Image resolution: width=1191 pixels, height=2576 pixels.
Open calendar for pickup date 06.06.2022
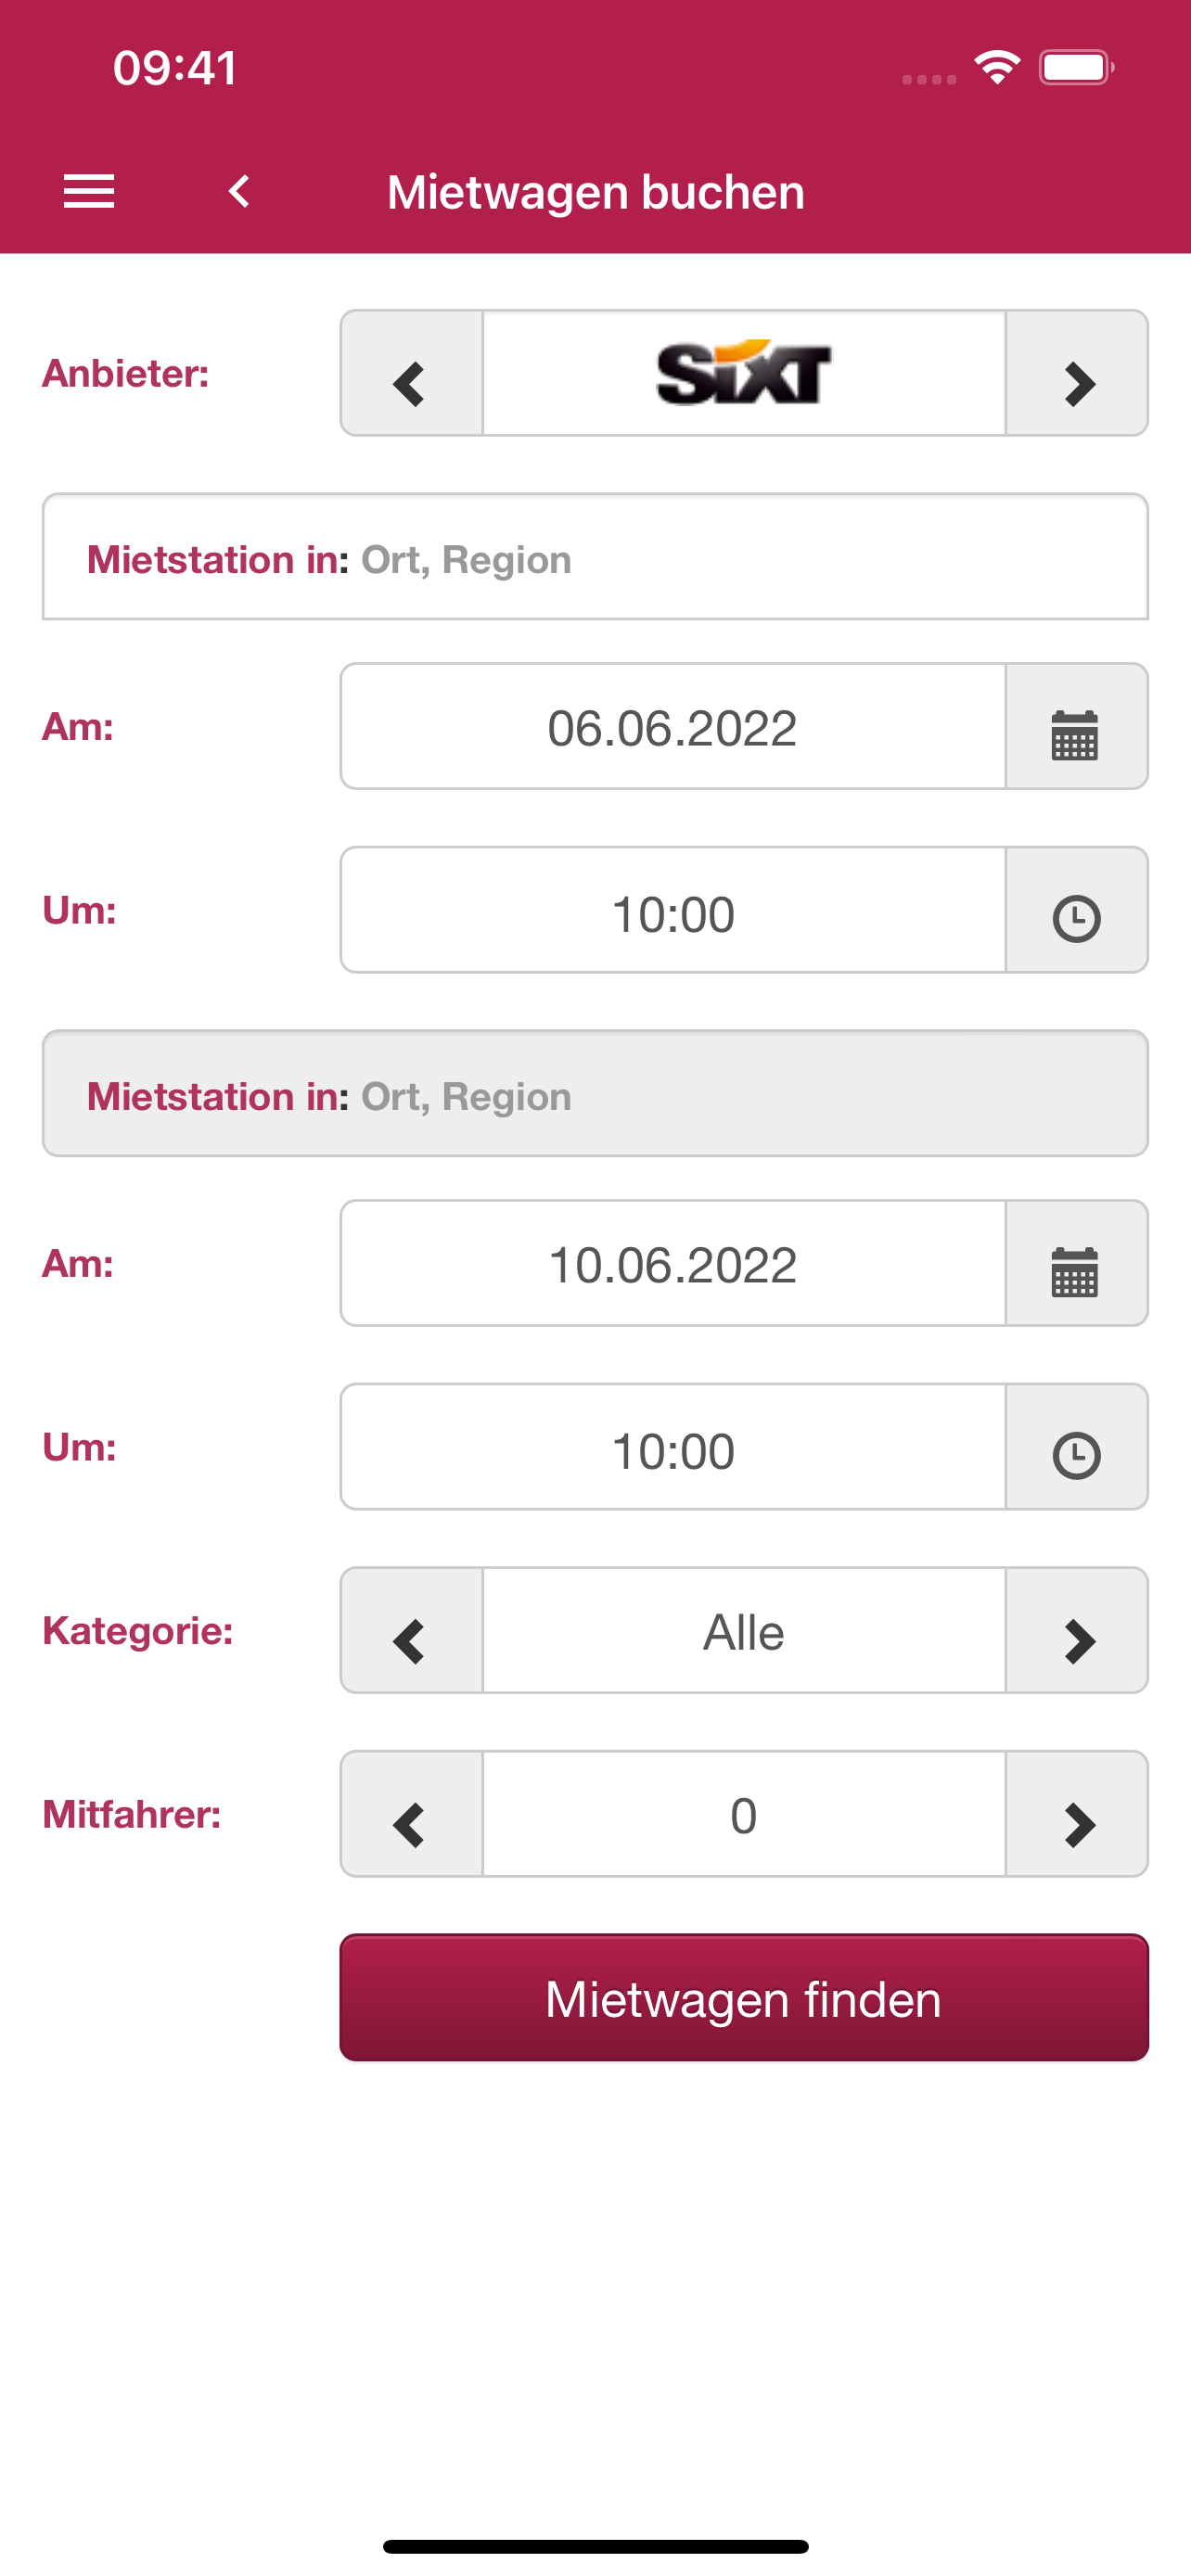point(1076,726)
